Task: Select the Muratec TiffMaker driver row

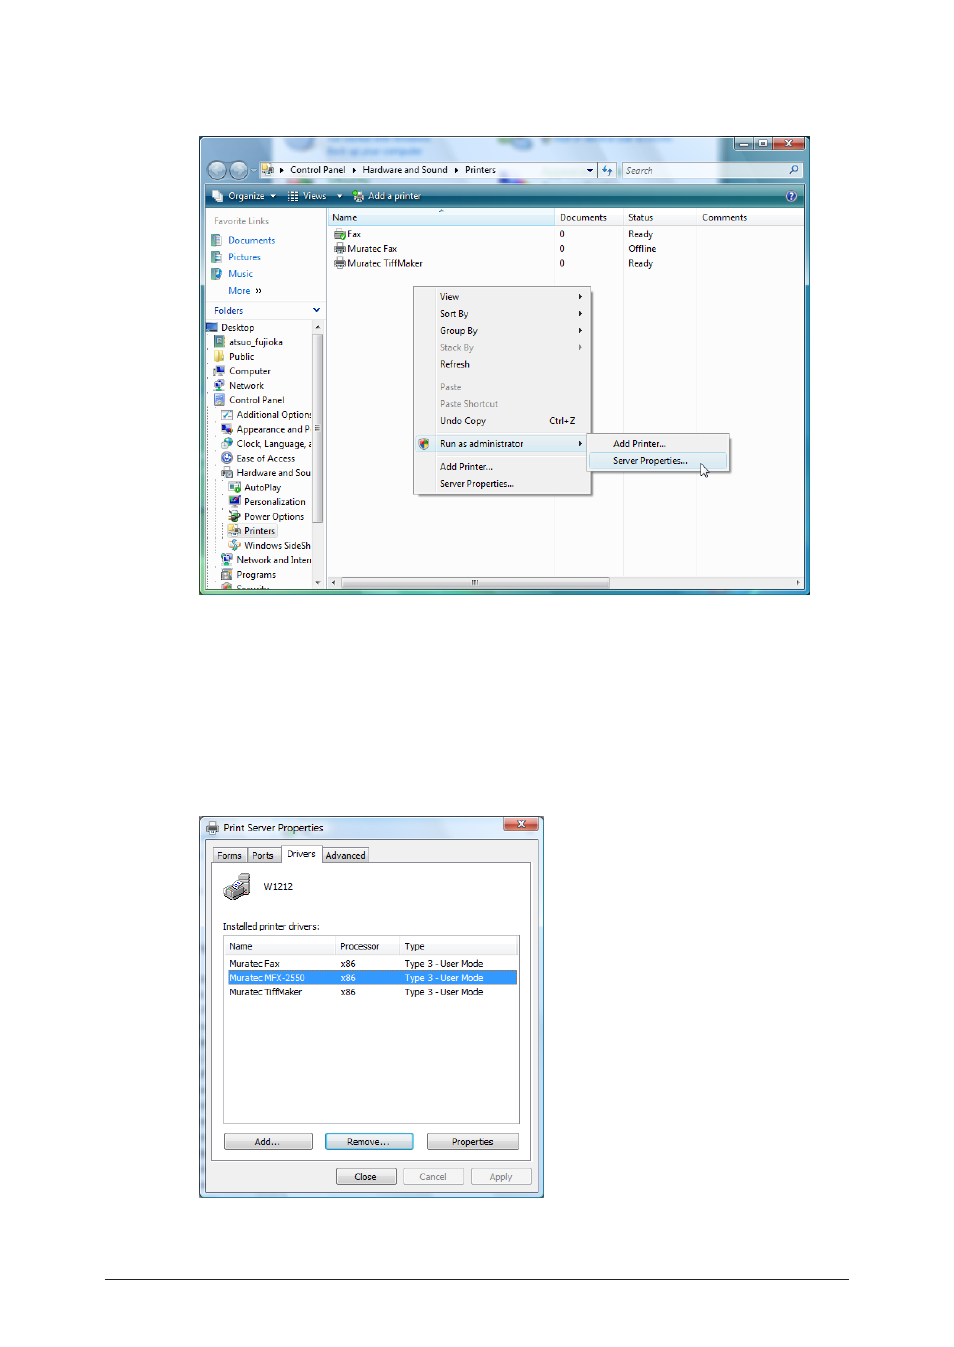Action: tap(372, 992)
